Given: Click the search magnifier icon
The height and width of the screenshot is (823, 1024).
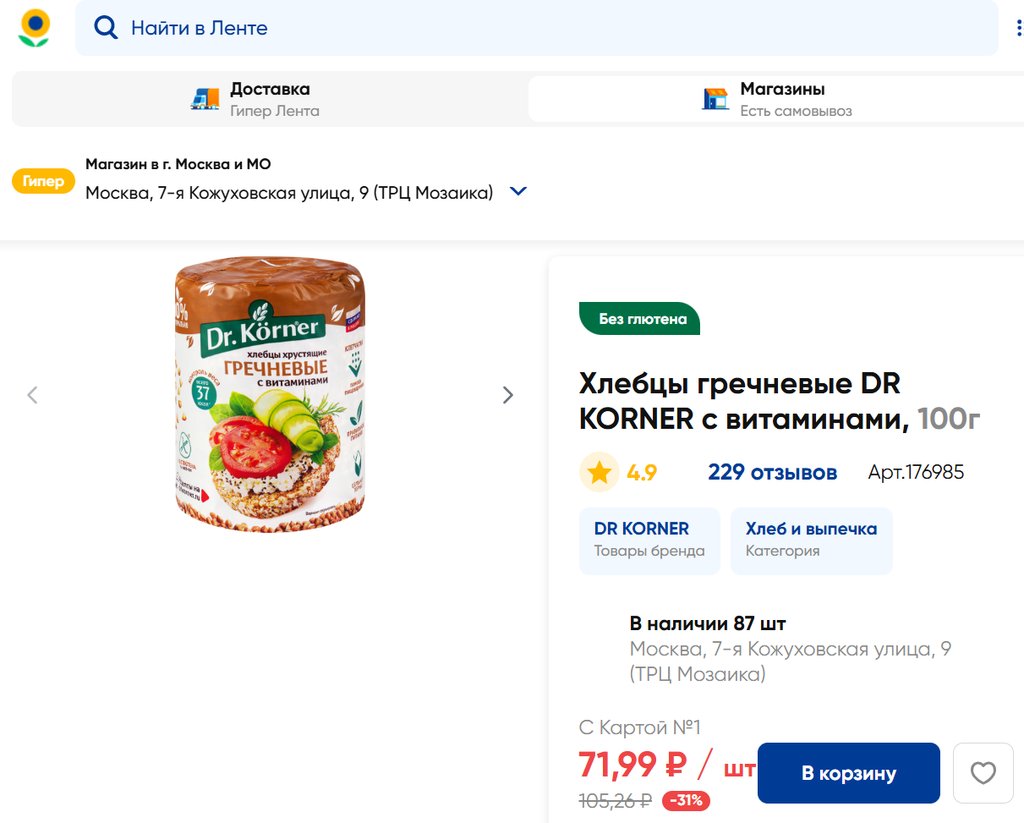Looking at the screenshot, I should pyautogui.click(x=105, y=28).
